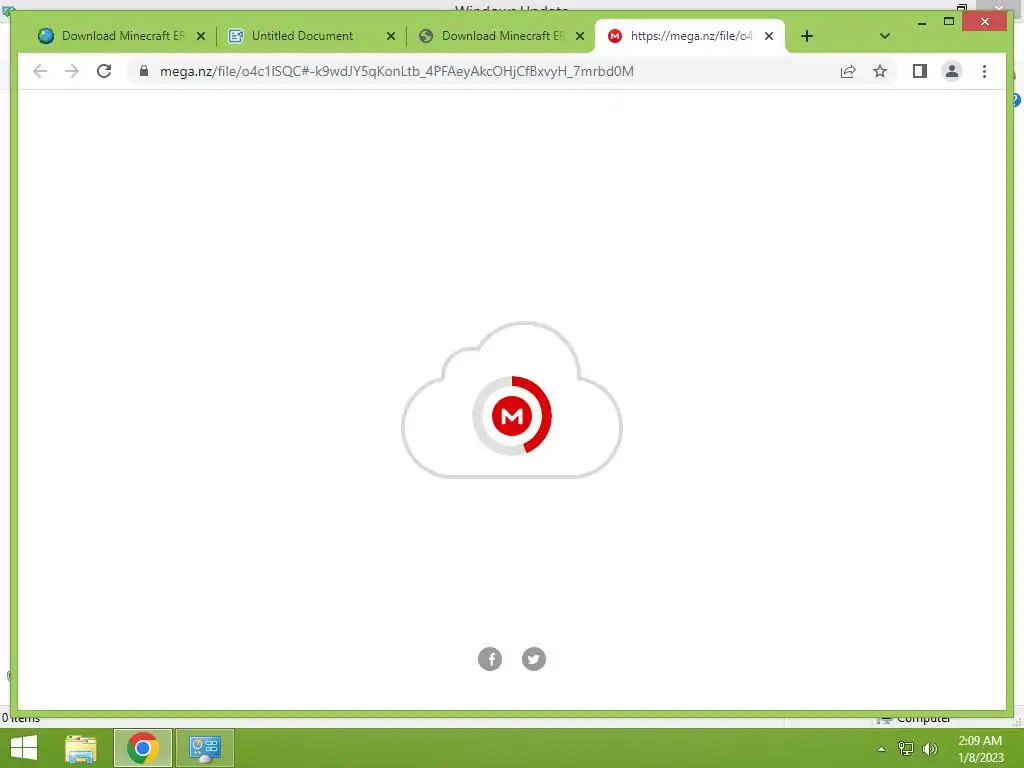Switch to the third tab, Download Minecraft

point(501,36)
